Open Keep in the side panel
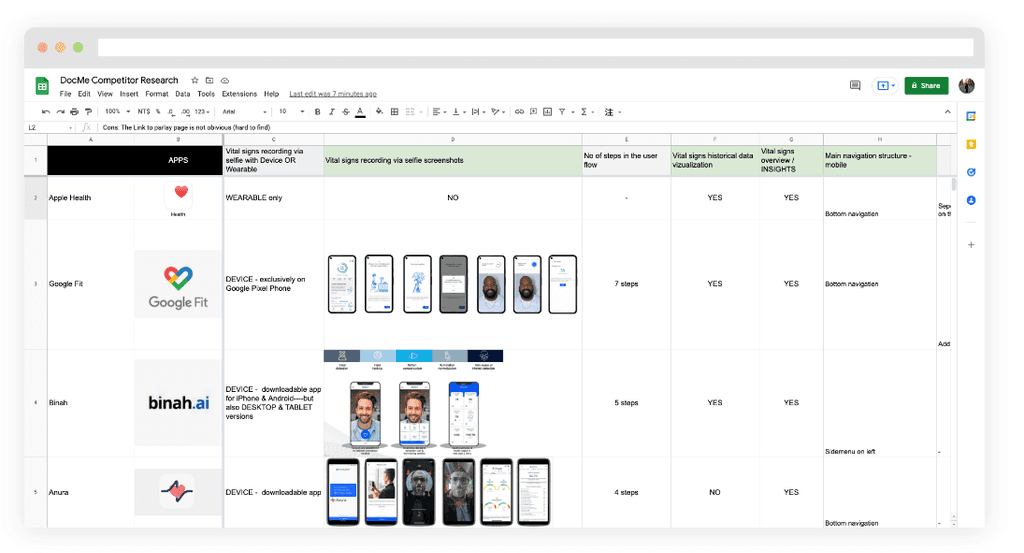Screen dimensions: 1024x553 971,144
